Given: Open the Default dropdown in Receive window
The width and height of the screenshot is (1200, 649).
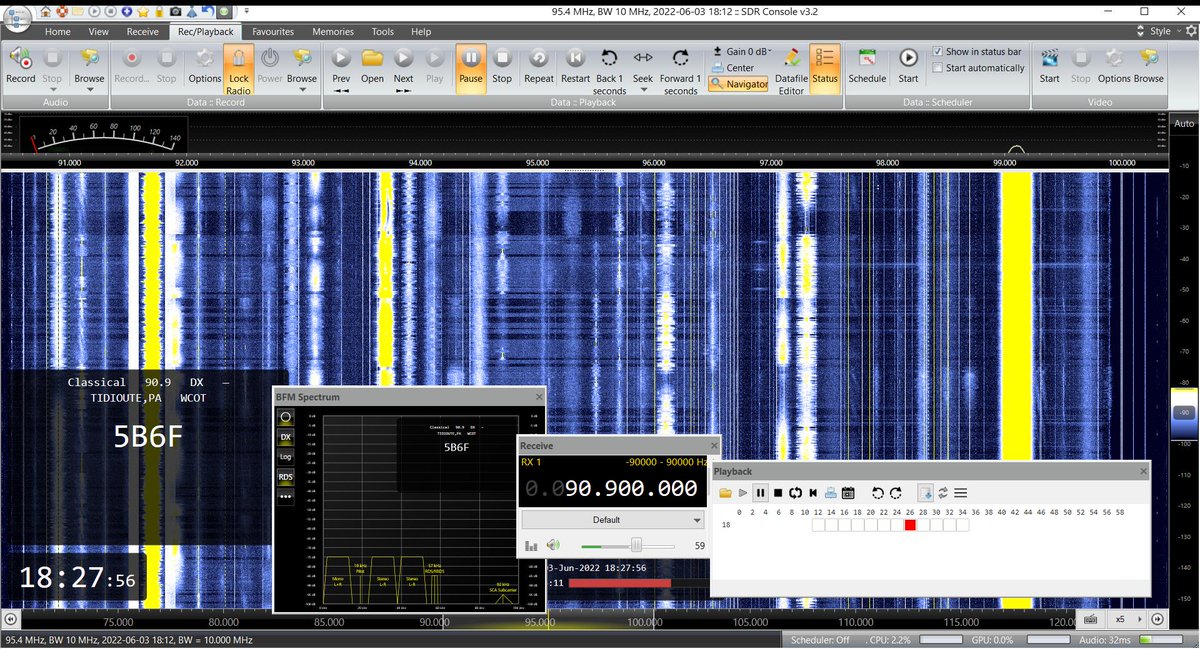Looking at the screenshot, I should [613, 520].
